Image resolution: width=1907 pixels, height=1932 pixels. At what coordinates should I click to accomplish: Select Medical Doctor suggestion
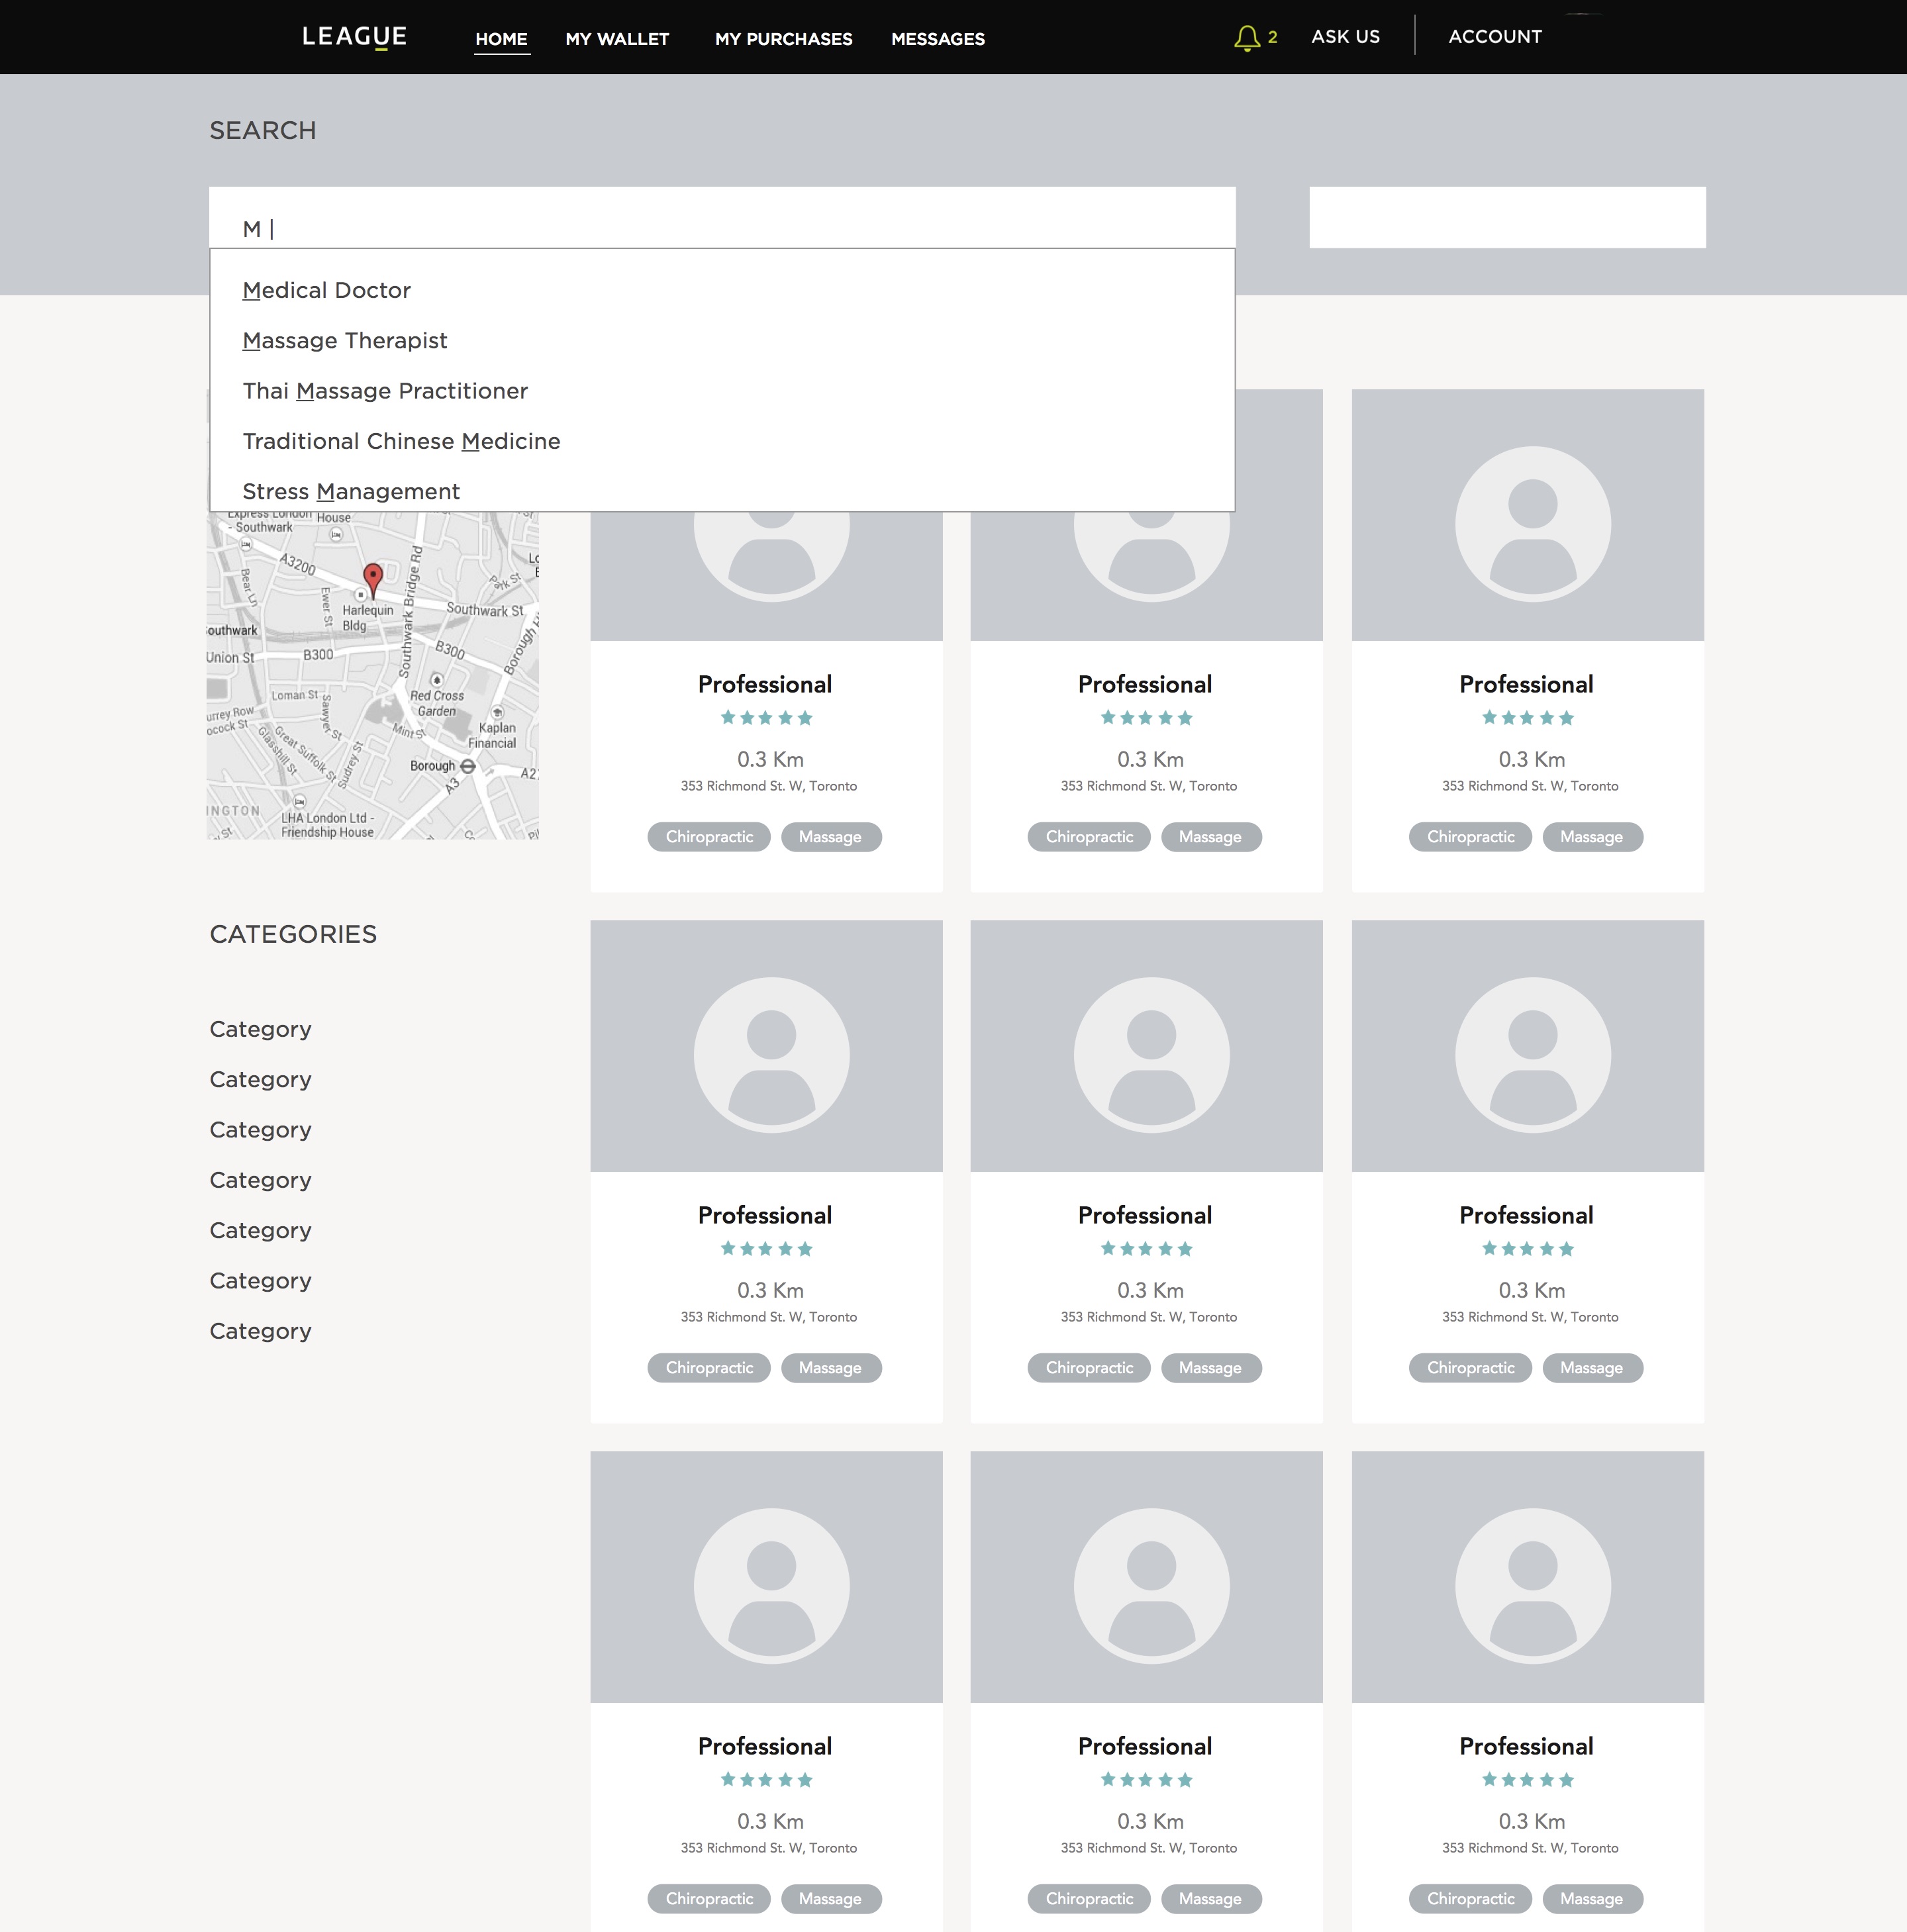(327, 290)
